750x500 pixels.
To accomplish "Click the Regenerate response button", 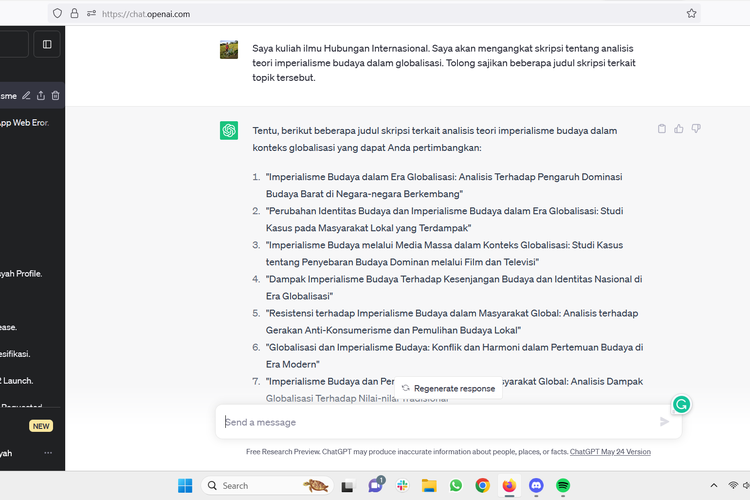I will pyautogui.click(x=448, y=388).
